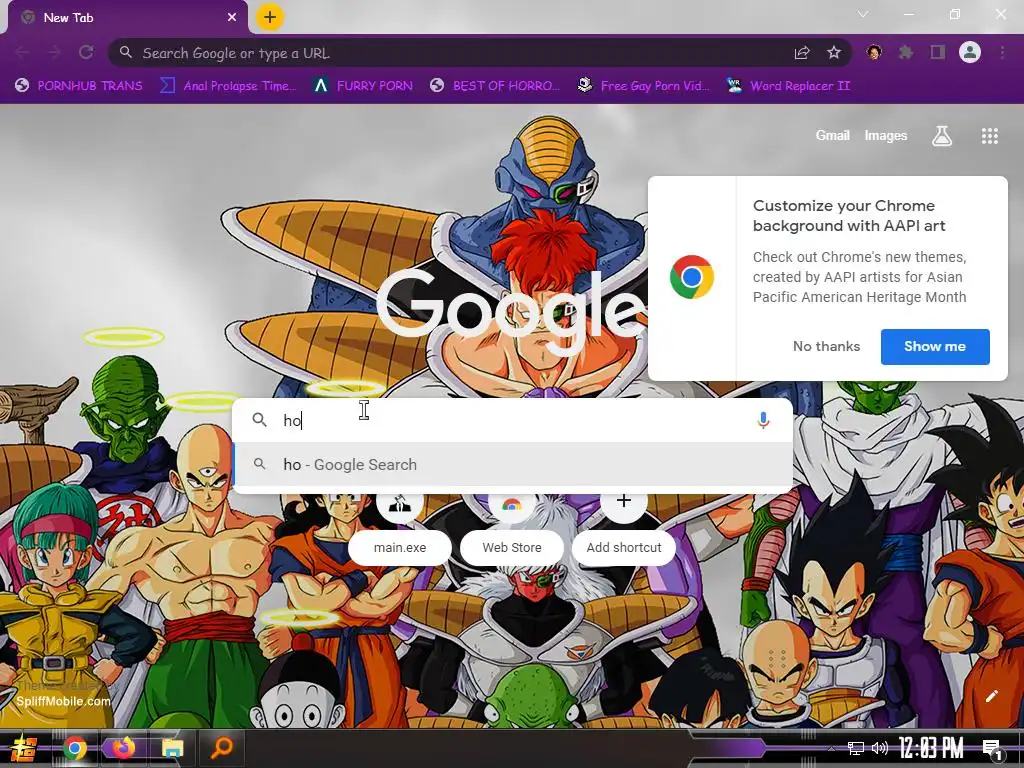This screenshot has width=1024, height=768.
Task: Open the Start menu button
Action: (24, 748)
